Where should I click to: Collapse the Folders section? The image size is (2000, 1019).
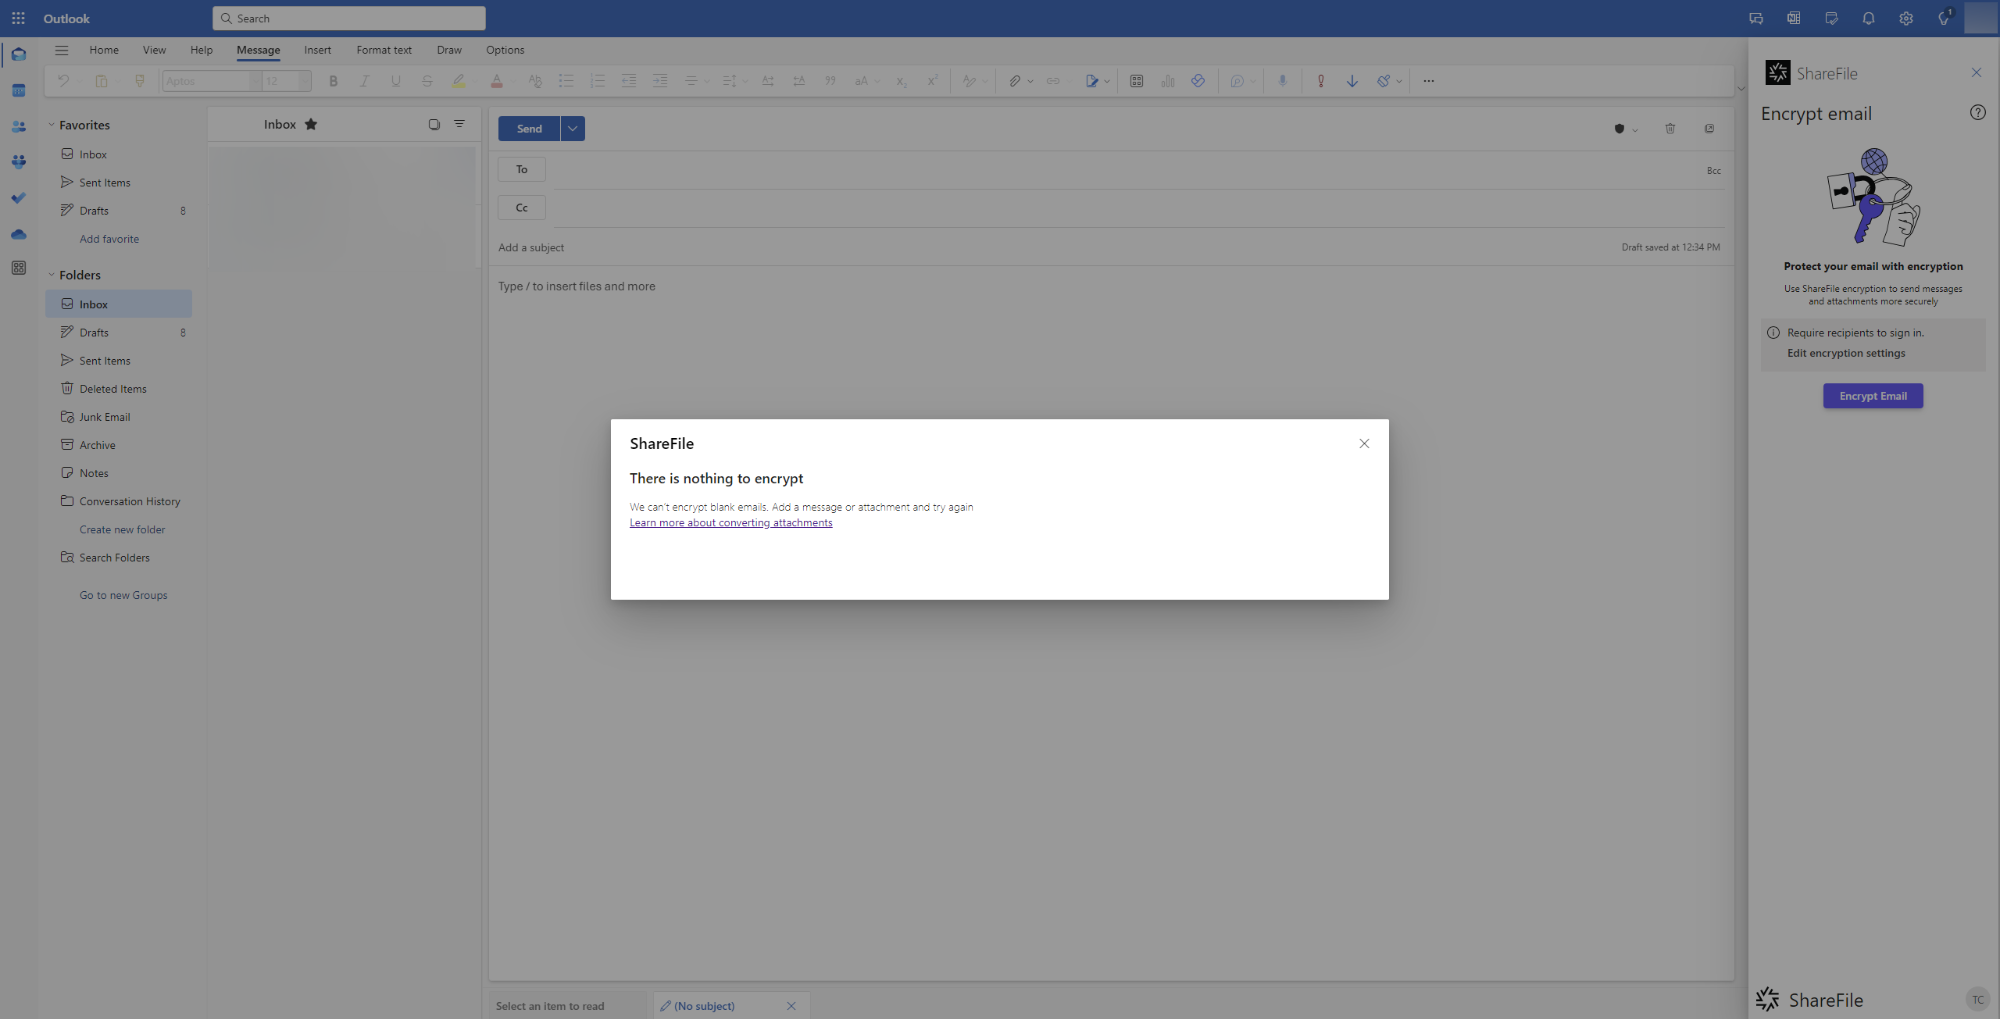[51, 275]
